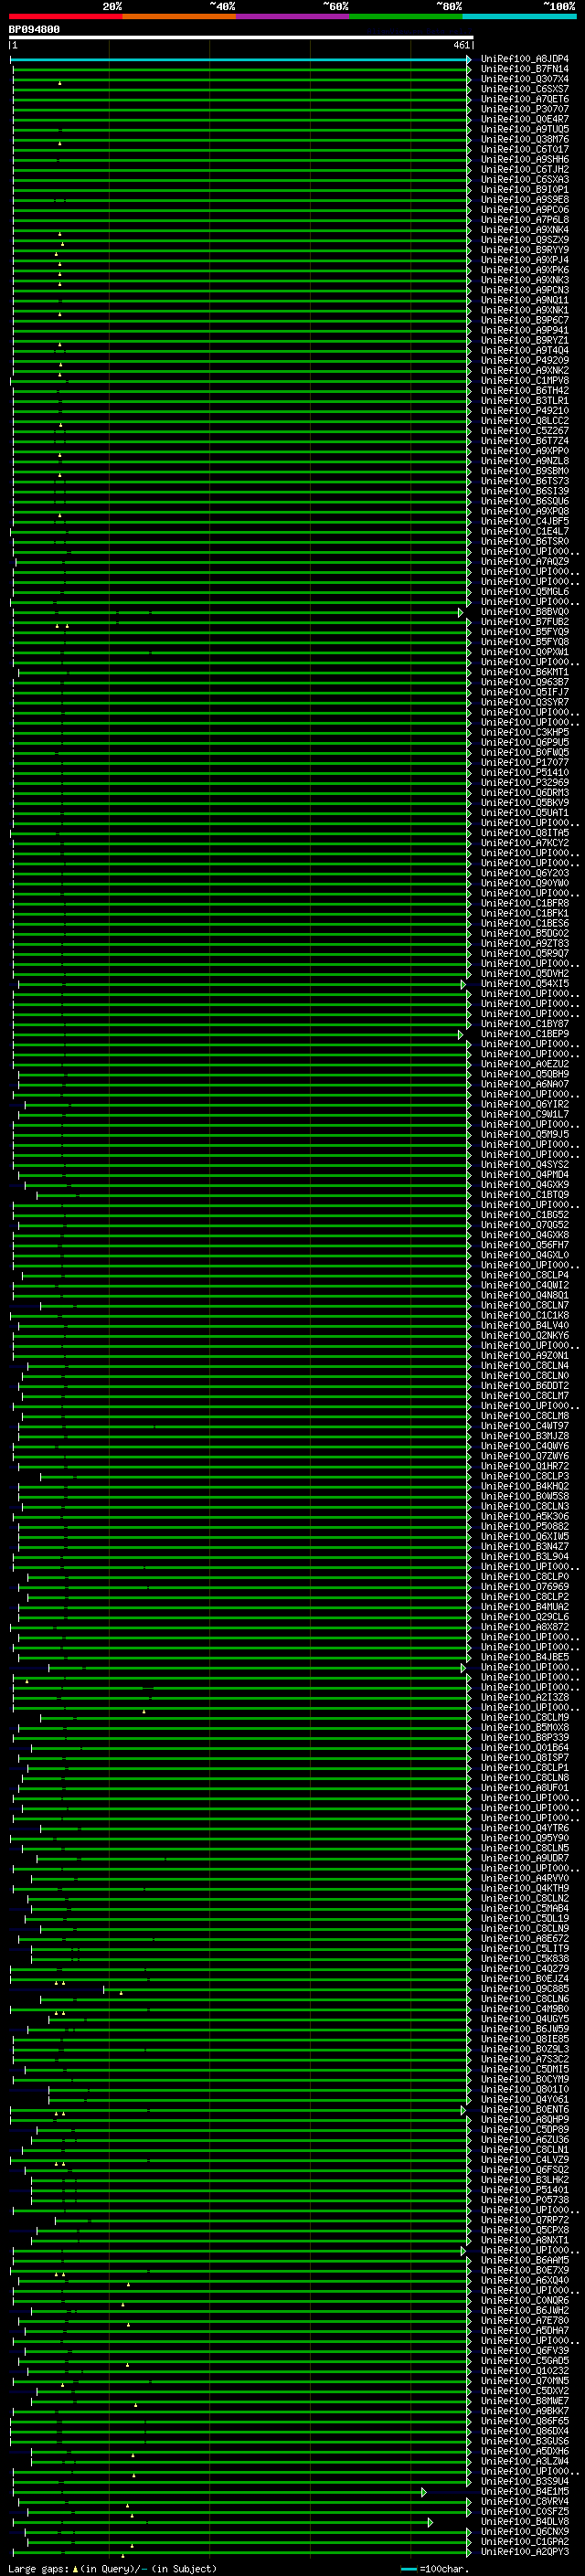Open hit UniRef100_B7FN14

(x=524, y=69)
